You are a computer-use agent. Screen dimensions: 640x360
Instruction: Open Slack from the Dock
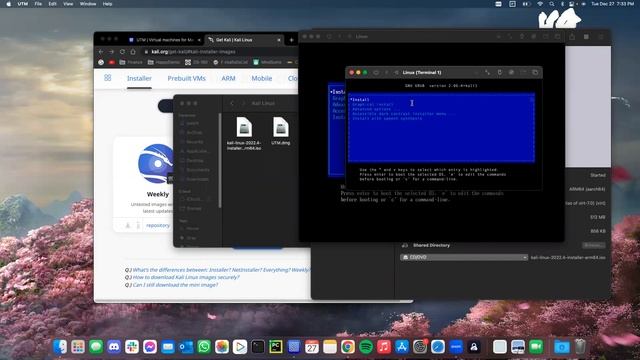pos(132,347)
